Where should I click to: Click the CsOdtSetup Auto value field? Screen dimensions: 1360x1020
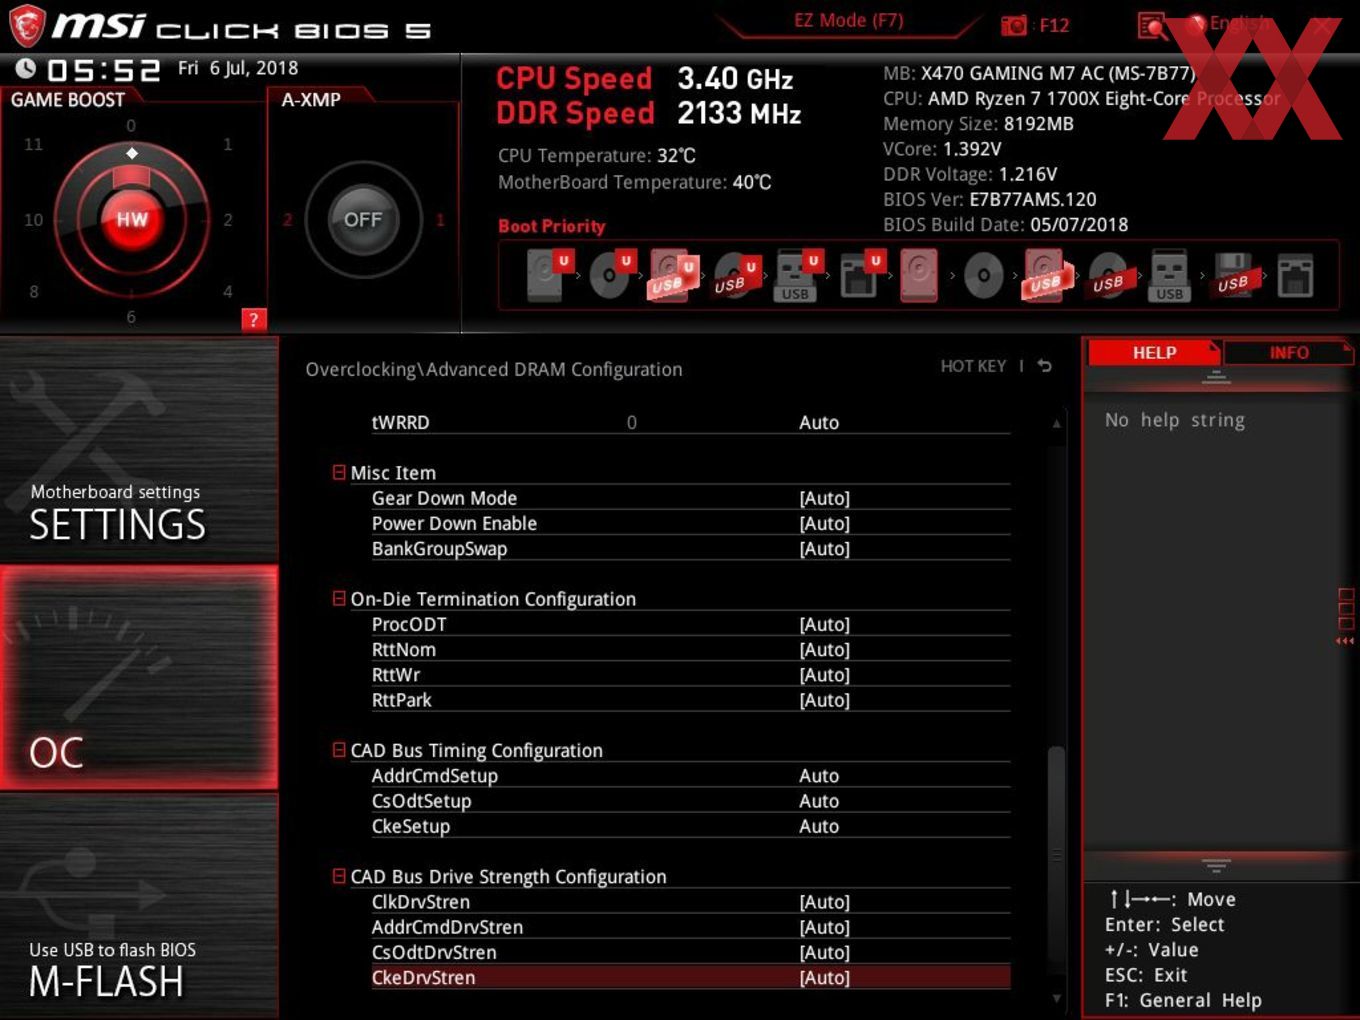[x=818, y=800]
